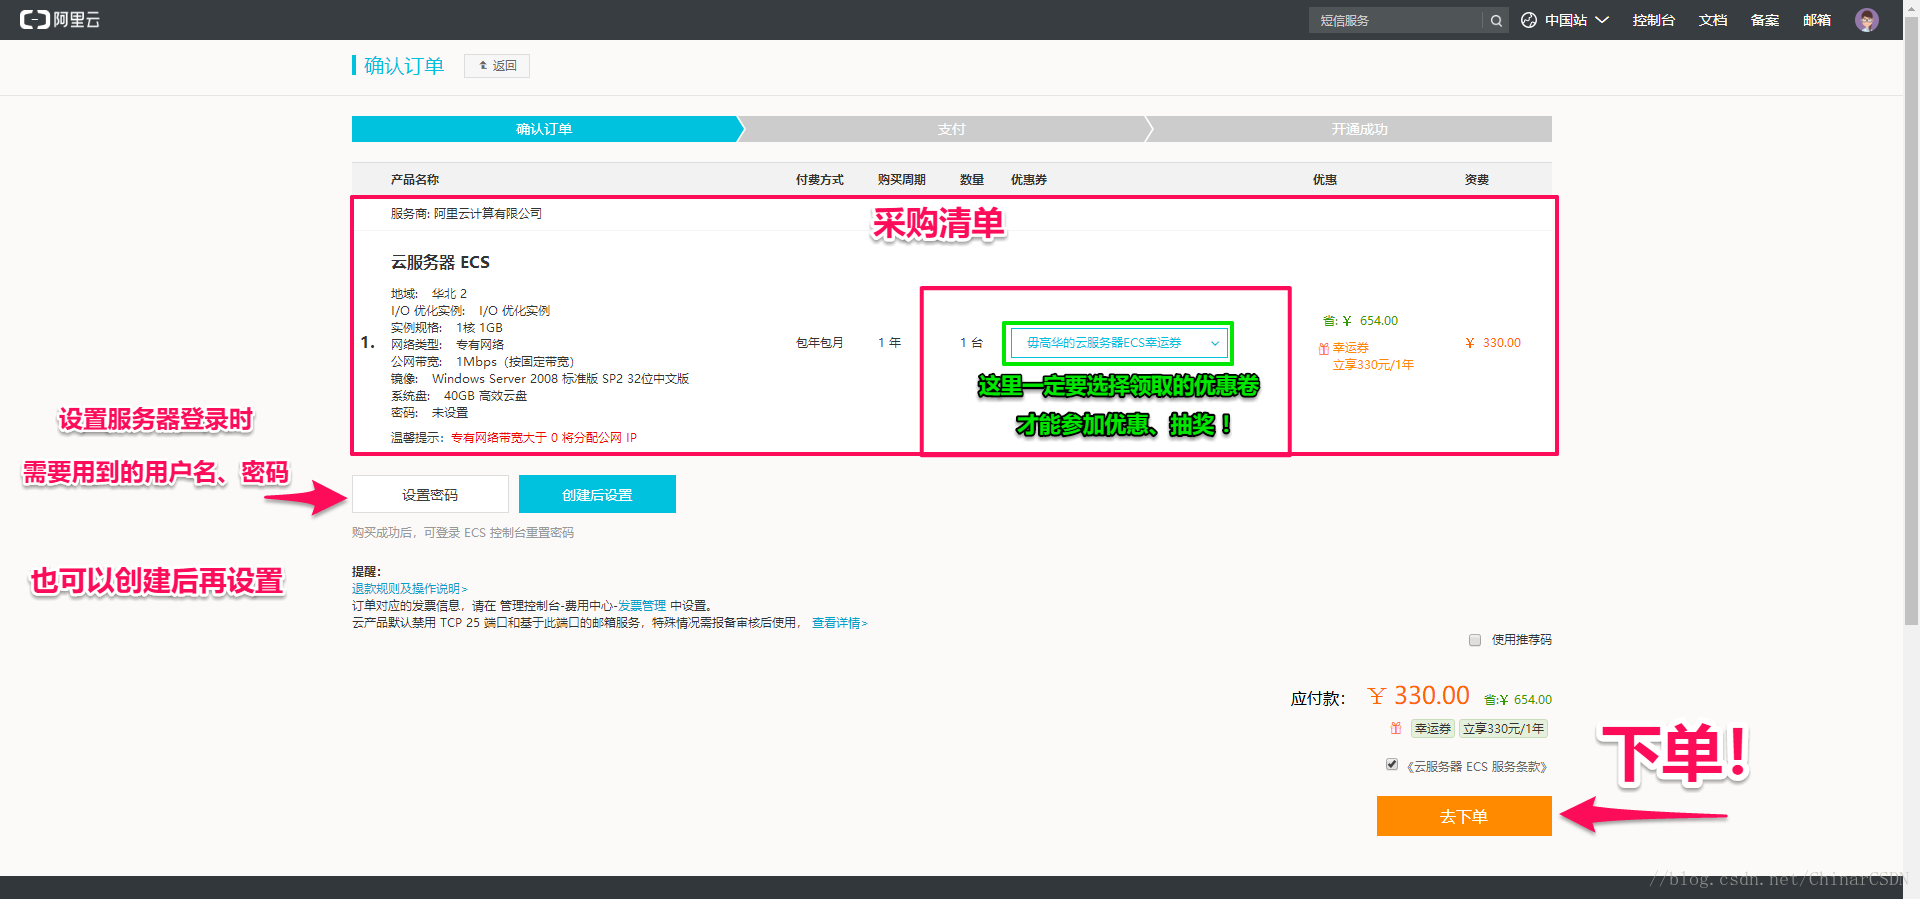The image size is (1920, 899).
Task: Open the user avatar menu
Action: click(x=1866, y=20)
